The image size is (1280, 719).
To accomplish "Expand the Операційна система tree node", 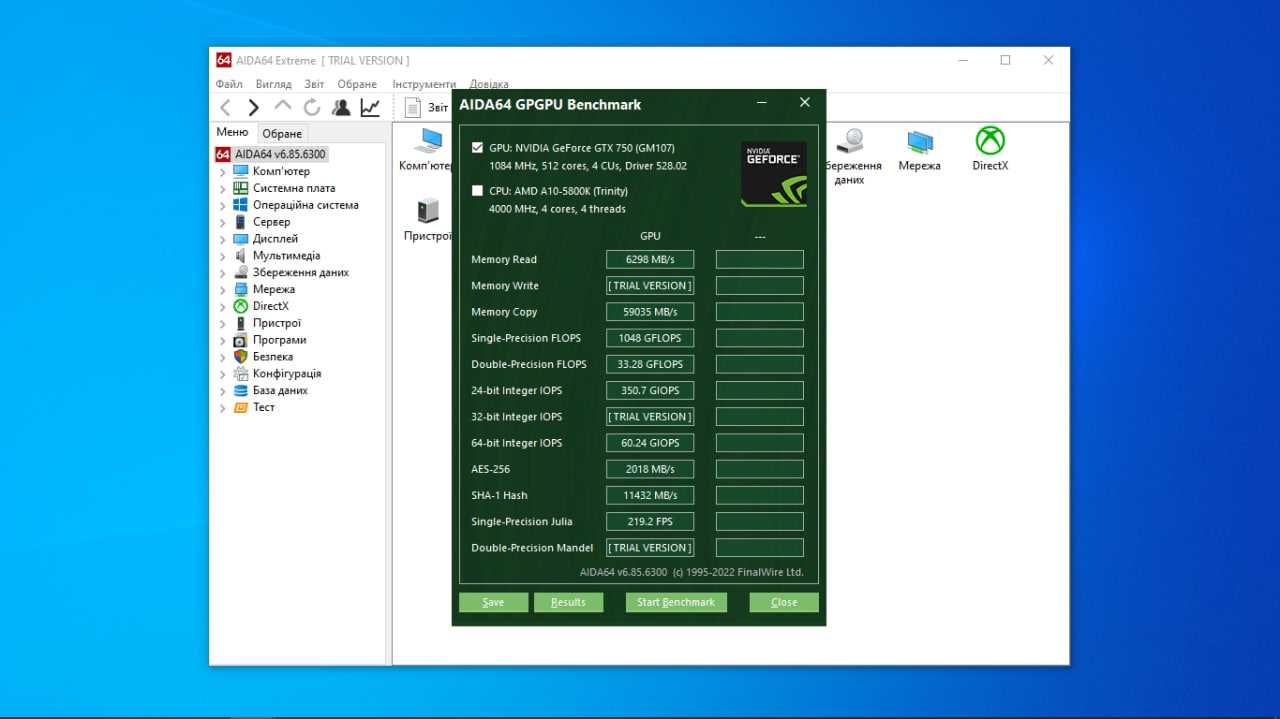I will click(x=223, y=206).
